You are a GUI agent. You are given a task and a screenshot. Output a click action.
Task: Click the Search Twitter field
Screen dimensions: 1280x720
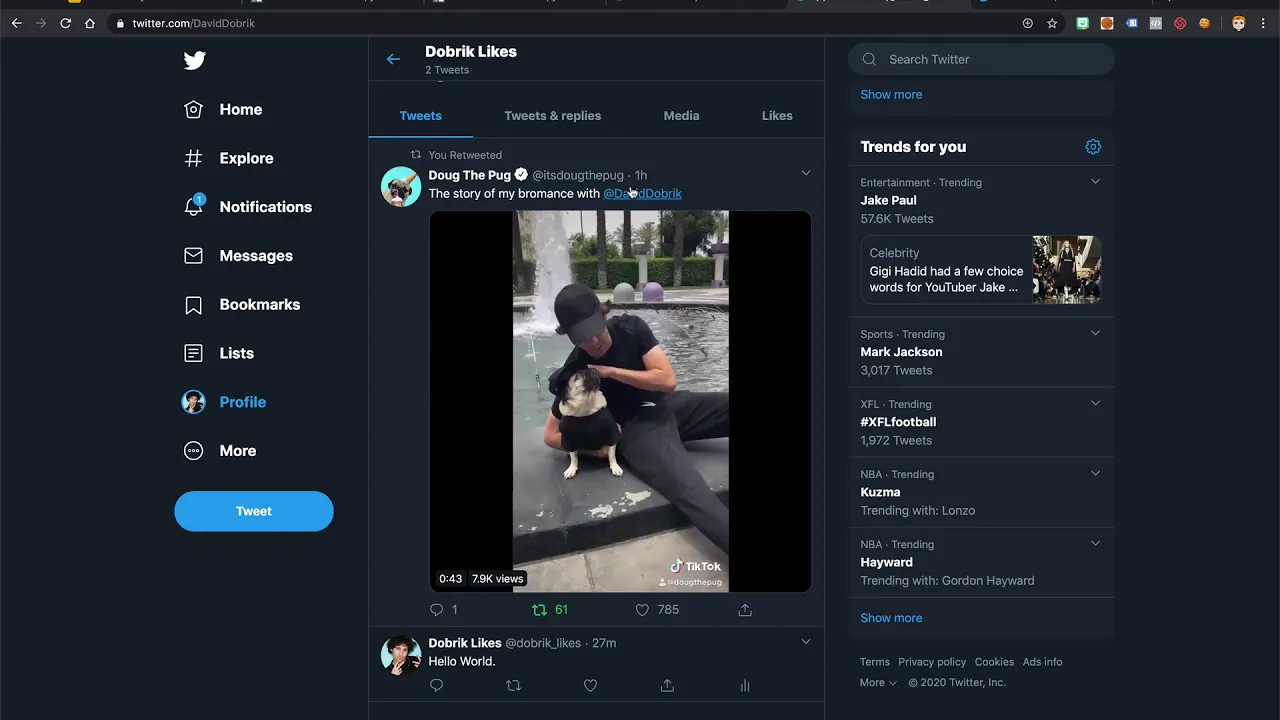981,59
